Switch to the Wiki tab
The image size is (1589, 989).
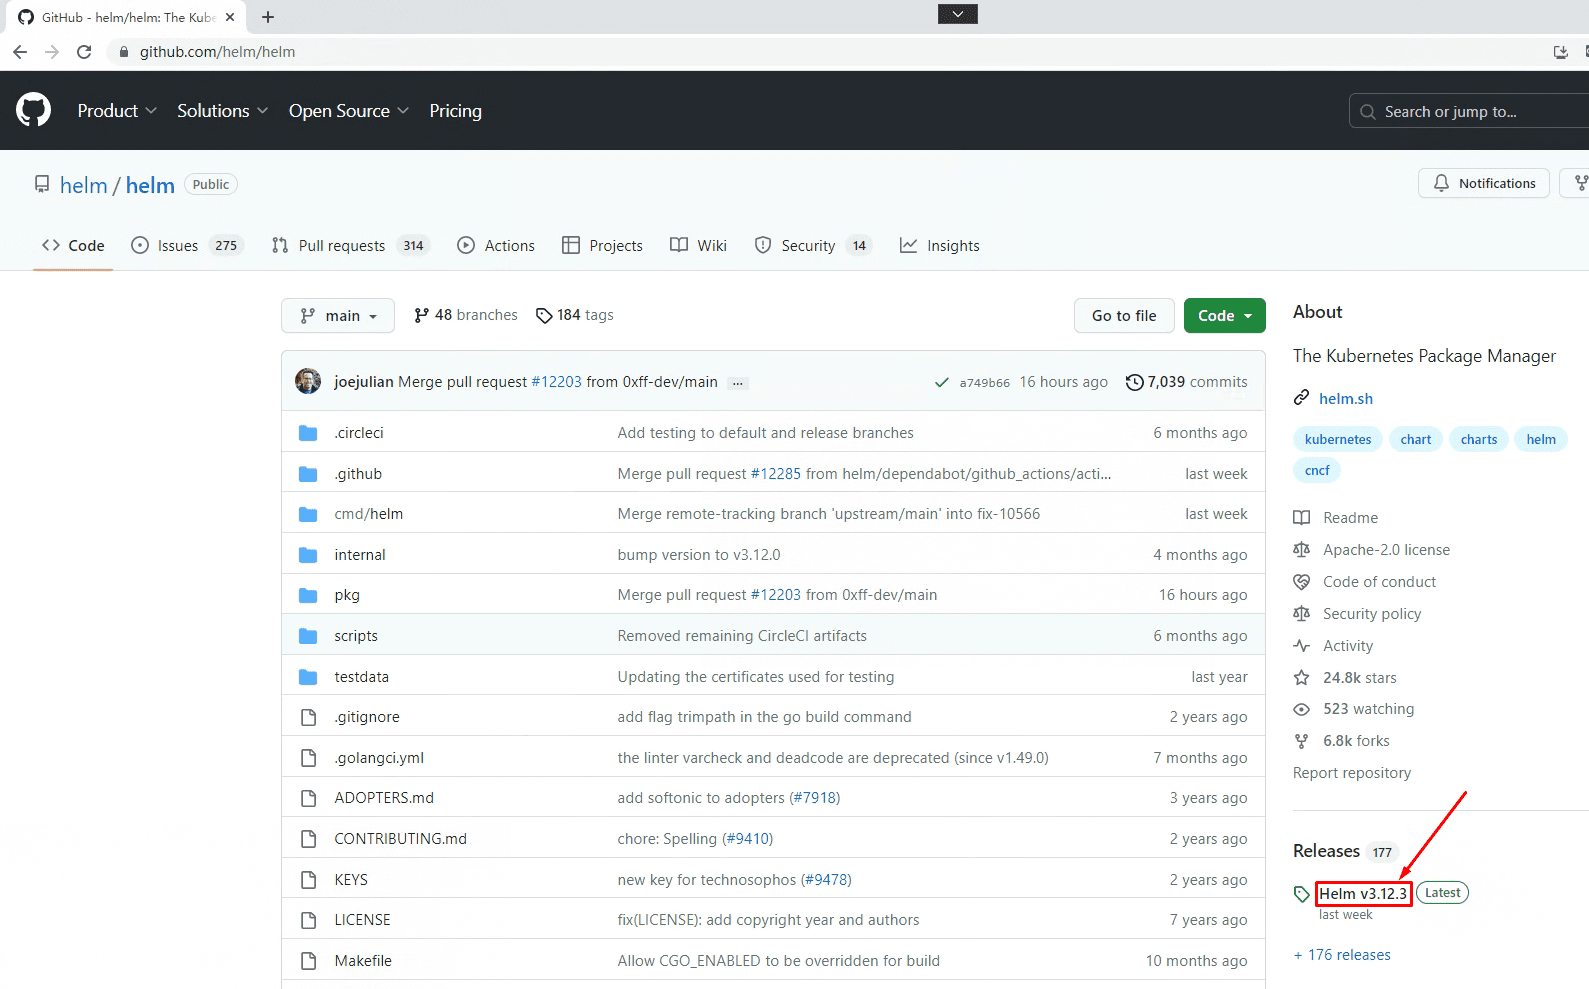(698, 246)
